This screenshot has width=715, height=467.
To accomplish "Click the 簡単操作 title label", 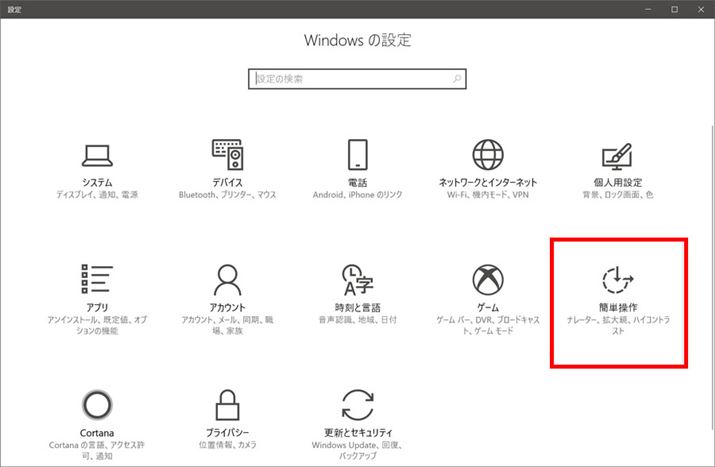I will (x=617, y=307).
